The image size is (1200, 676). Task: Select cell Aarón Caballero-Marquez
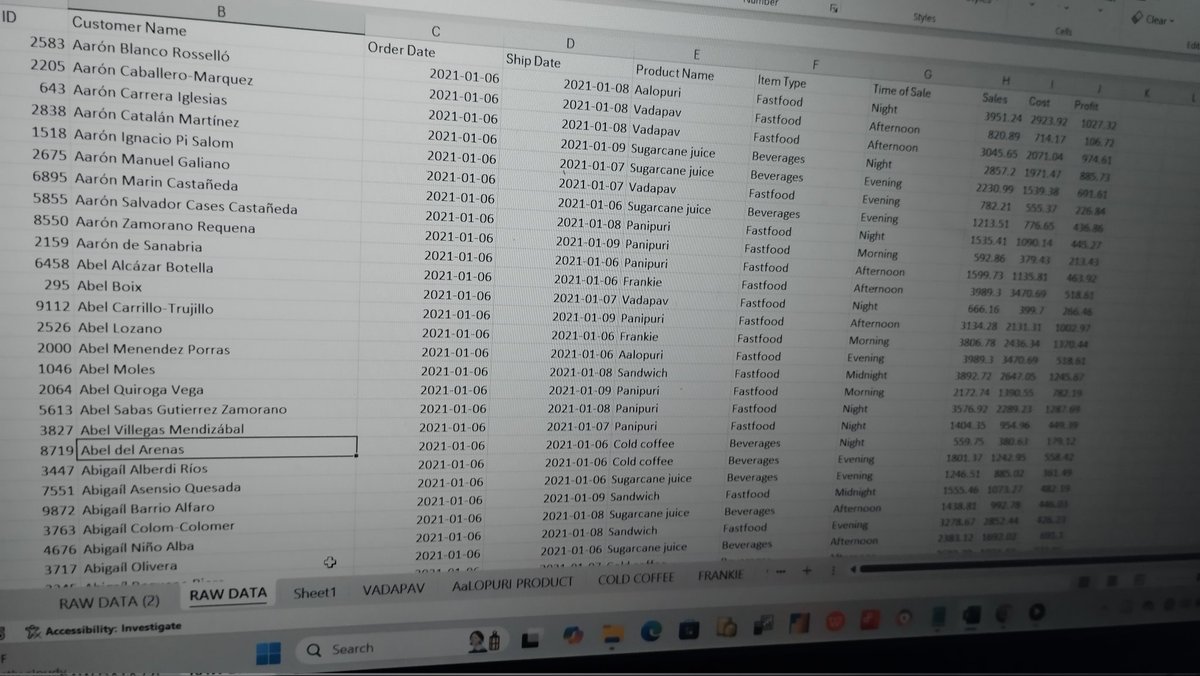coord(163,73)
